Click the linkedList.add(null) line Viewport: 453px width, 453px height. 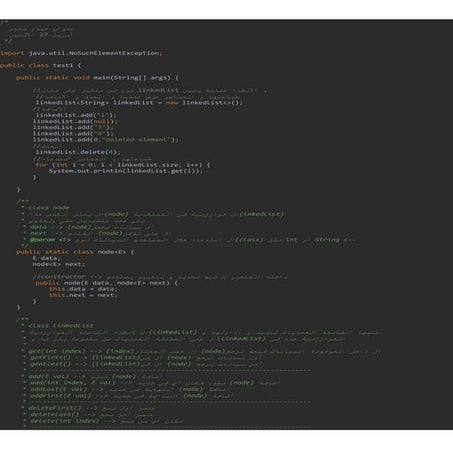pos(75,121)
